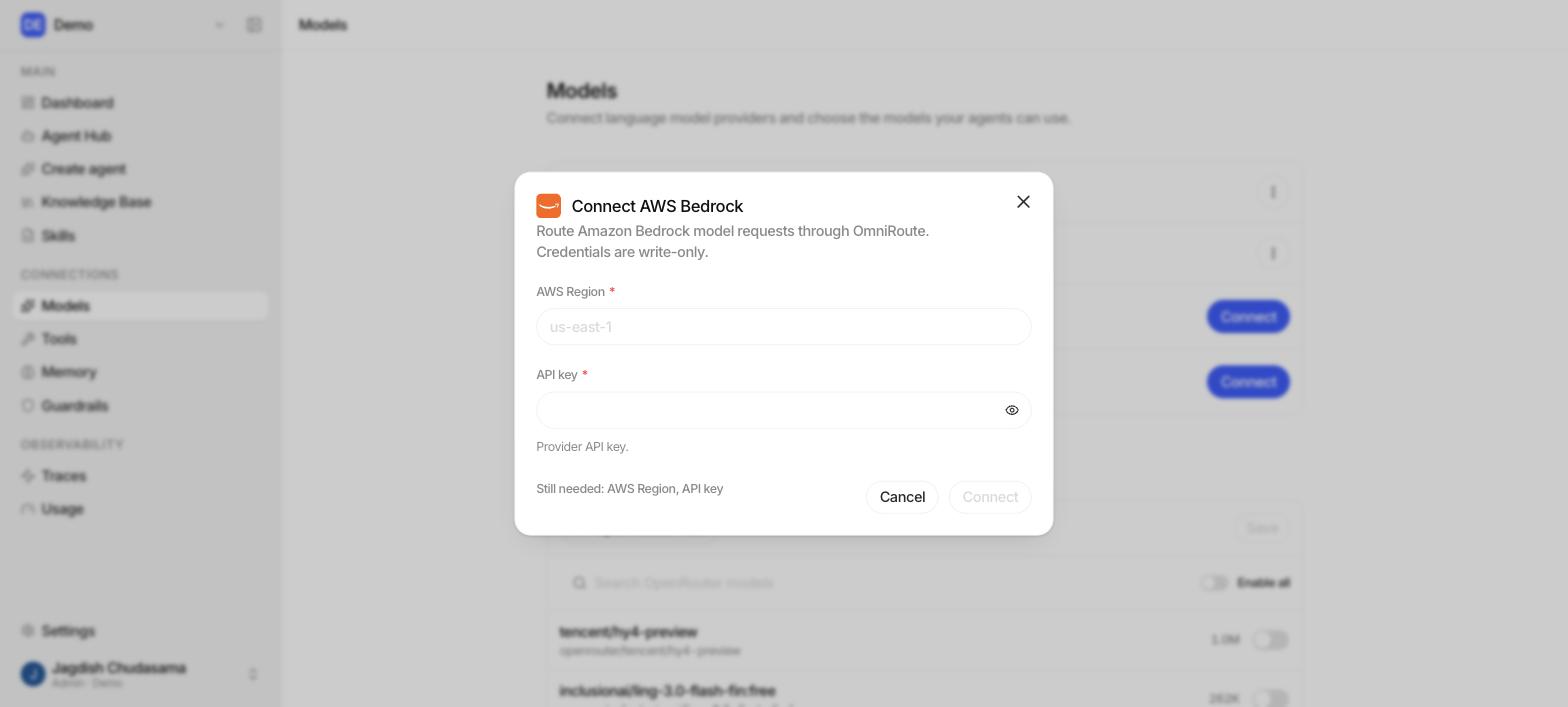Click the AWS Bedrock orange logo icon
Image resolution: width=1568 pixels, height=707 pixels.
[549, 206]
